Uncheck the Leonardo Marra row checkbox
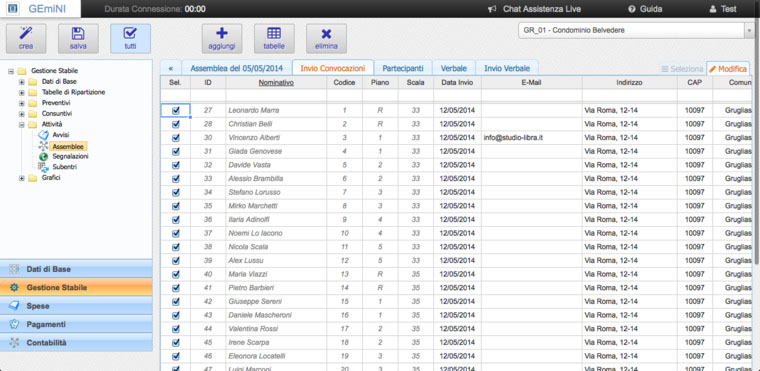Screen dimensions: 760x371 point(175,111)
